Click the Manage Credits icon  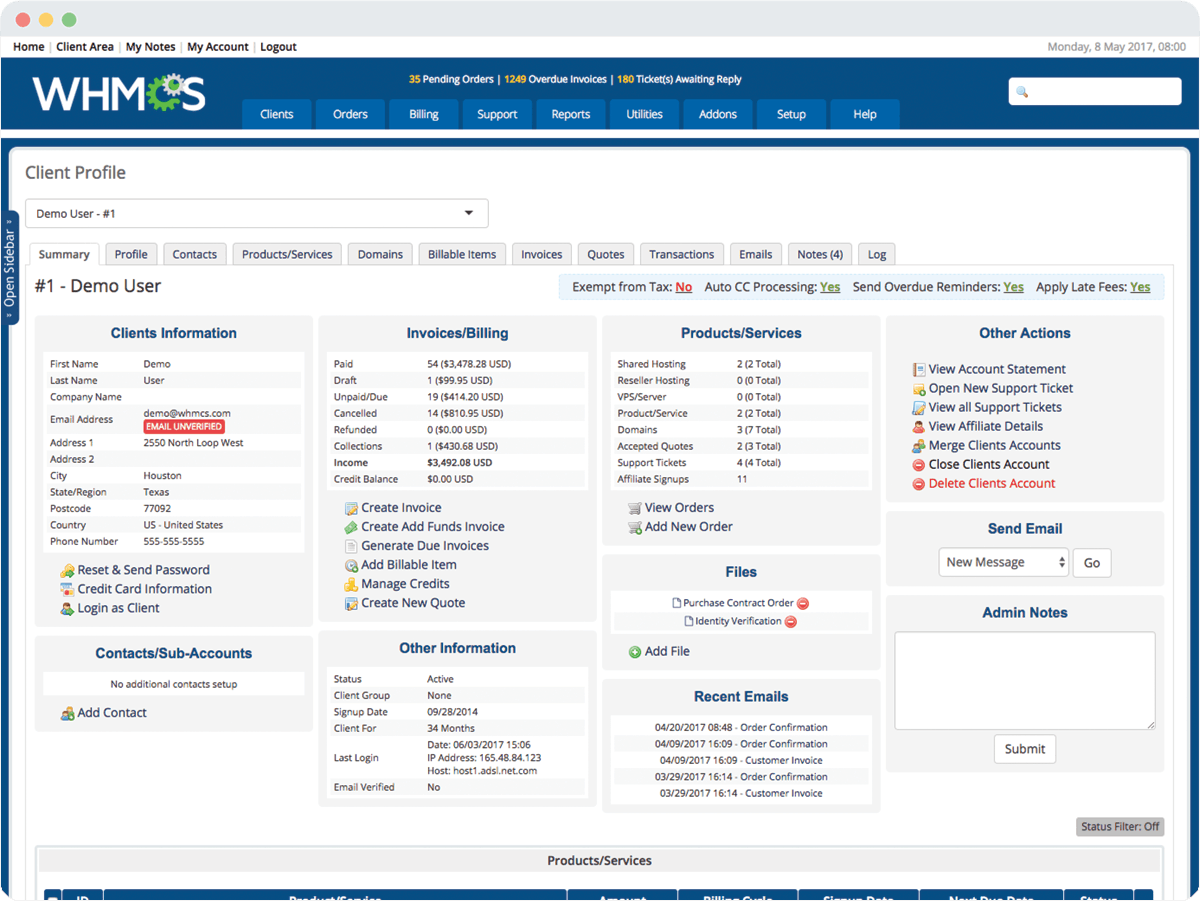coord(351,585)
